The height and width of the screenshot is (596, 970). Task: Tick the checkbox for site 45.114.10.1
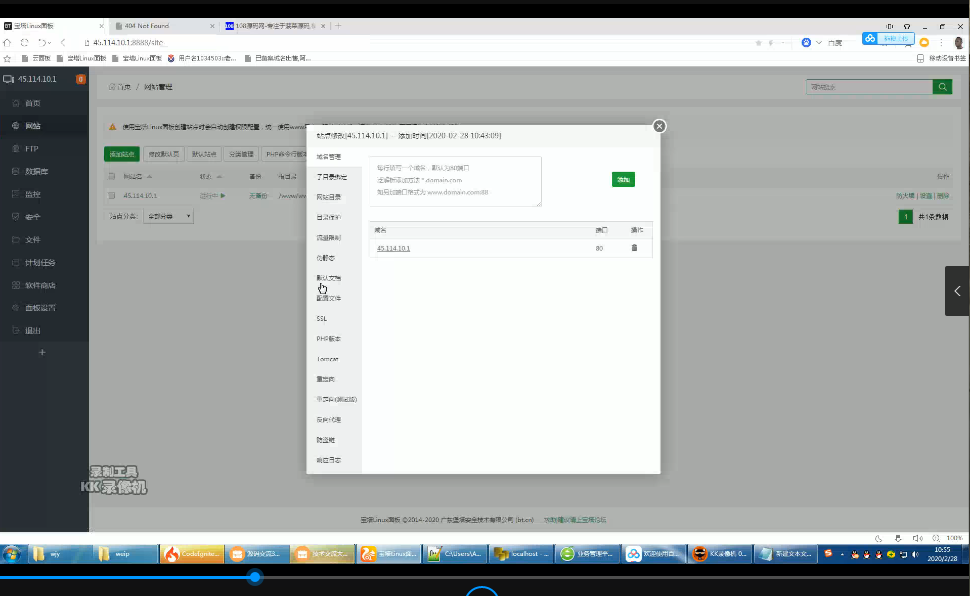click(112, 195)
